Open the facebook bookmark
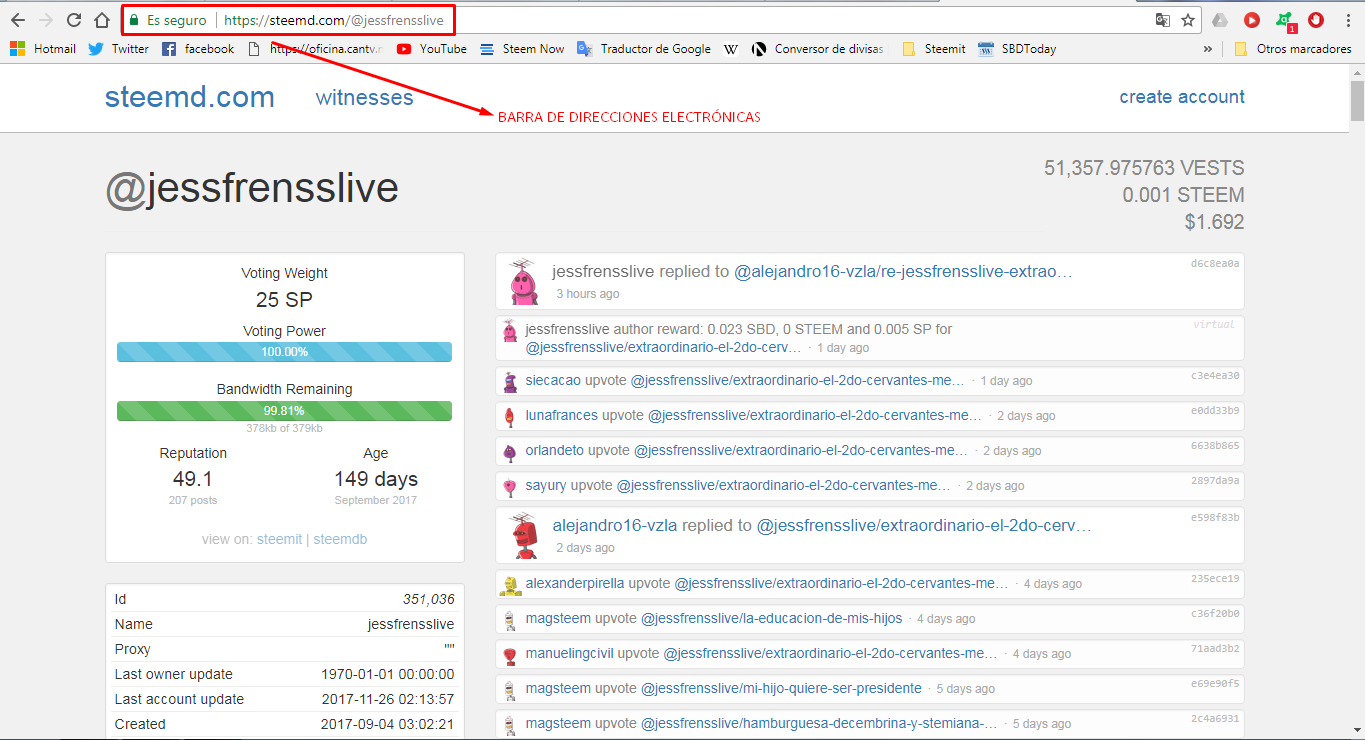This screenshot has width=1365, height=740. (198, 48)
